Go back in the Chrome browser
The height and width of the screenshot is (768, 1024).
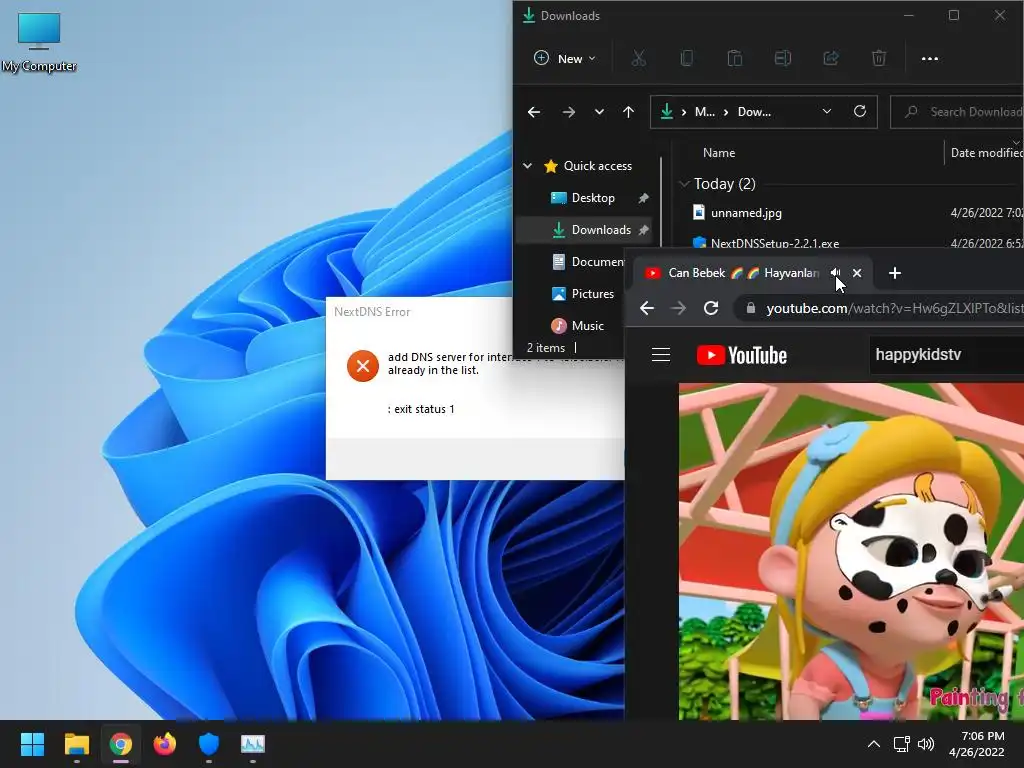click(x=647, y=308)
